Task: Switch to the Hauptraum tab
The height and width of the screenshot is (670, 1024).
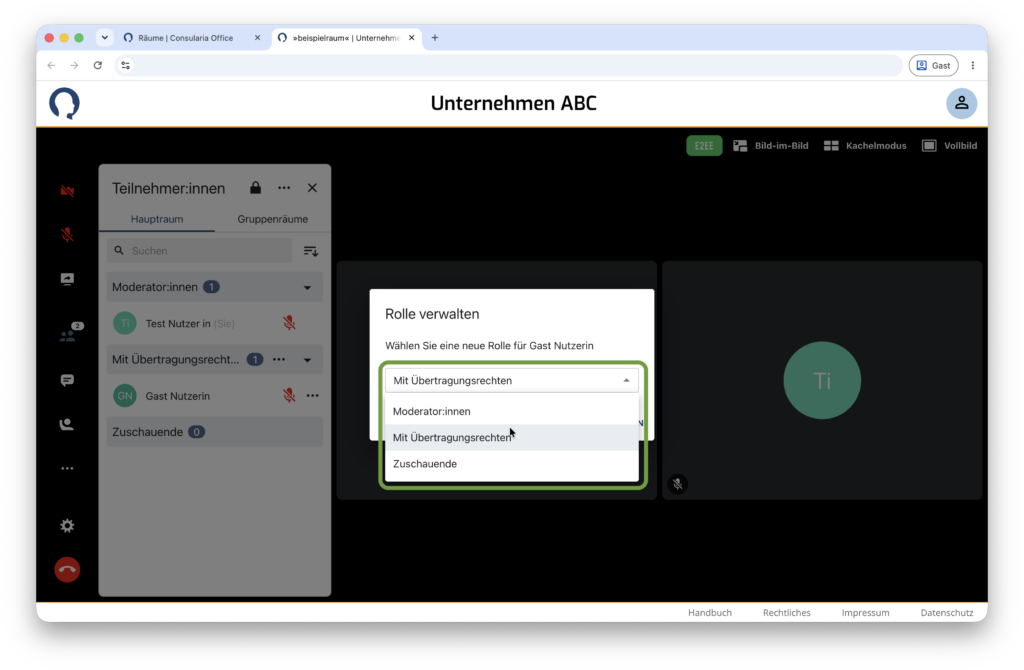Action: [x=157, y=219]
